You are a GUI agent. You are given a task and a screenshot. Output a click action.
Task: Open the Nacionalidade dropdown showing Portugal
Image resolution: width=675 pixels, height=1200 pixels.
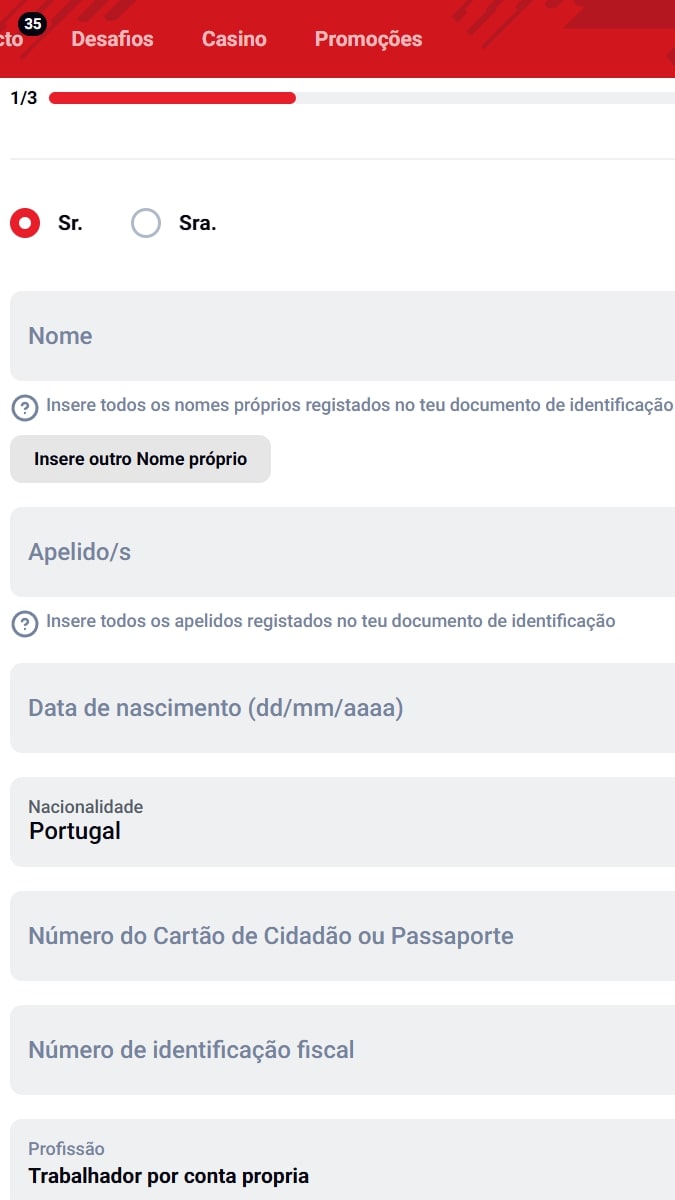[342, 822]
